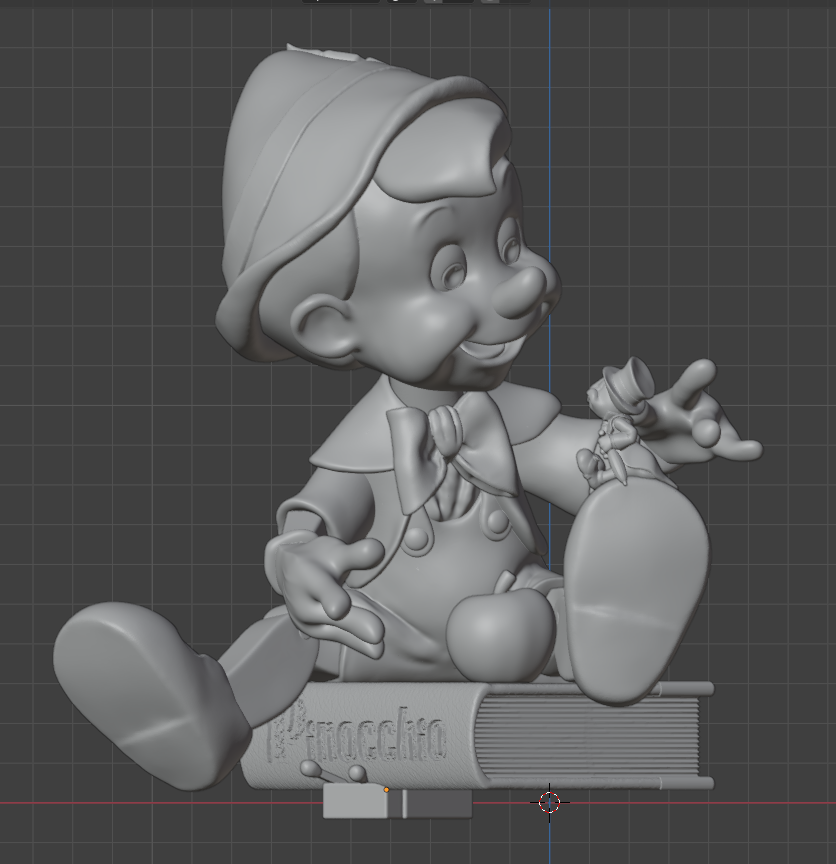The width and height of the screenshot is (836, 864).
Task: Click the page edges of the book
Action: point(588,736)
